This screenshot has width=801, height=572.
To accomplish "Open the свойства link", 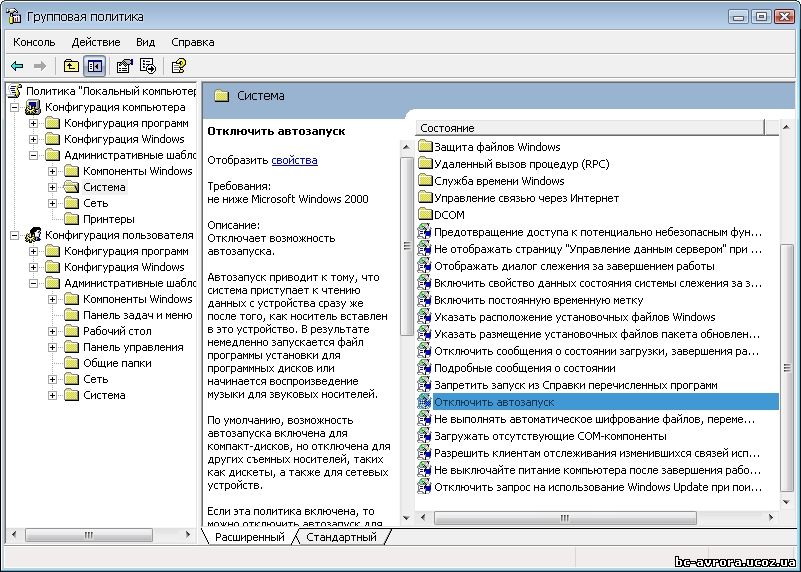I will 294,160.
